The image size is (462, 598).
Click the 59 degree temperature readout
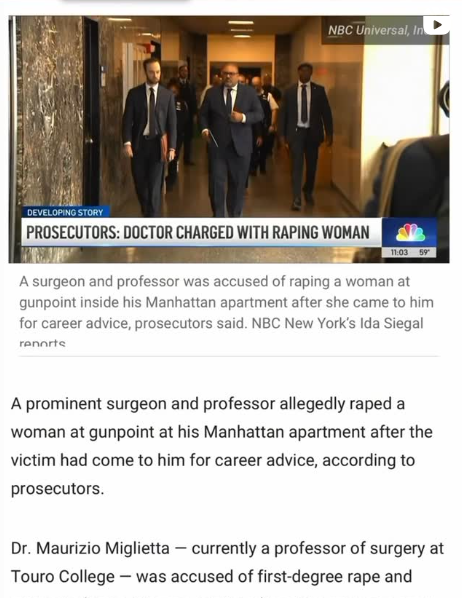coord(424,252)
